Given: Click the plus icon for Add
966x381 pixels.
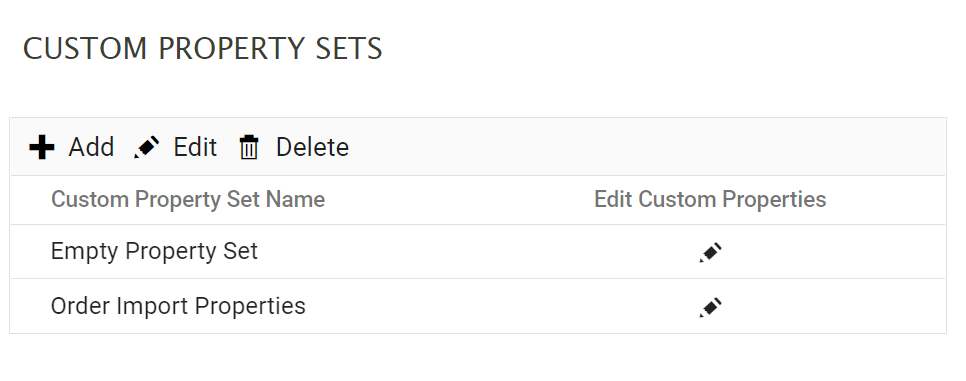Looking at the screenshot, I should point(42,147).
